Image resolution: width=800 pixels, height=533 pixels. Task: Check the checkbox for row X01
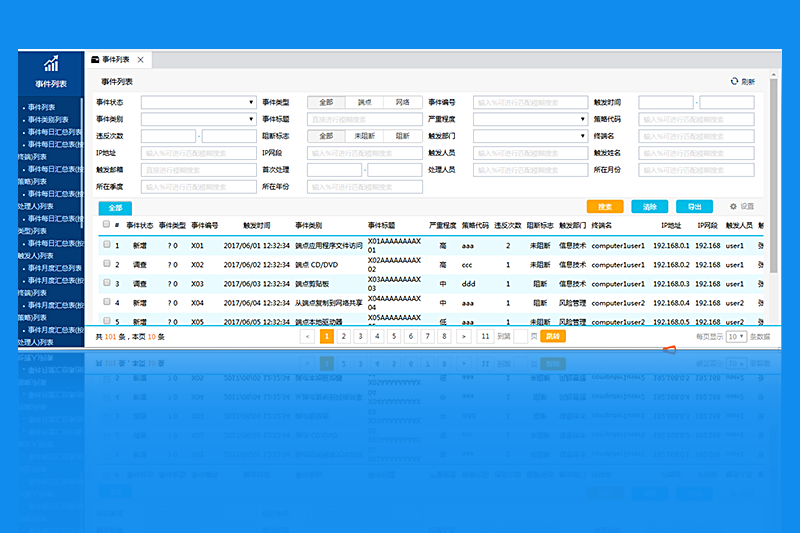[106, 245]
